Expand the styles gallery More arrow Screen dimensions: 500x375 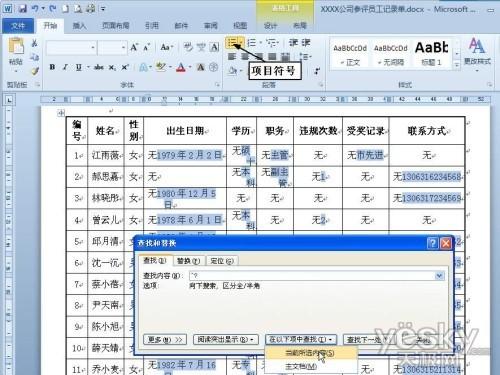[457, 65]
